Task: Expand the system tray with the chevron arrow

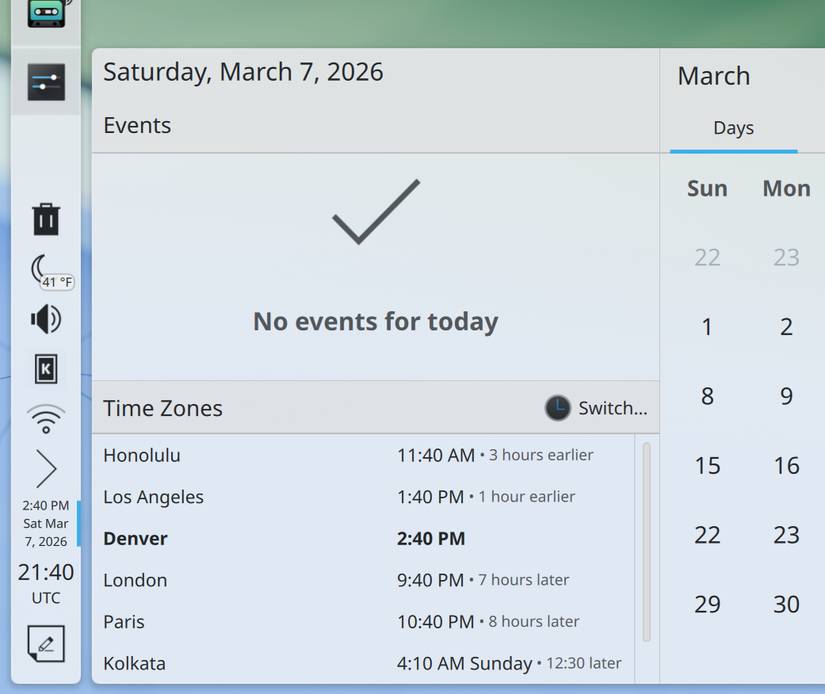Action: (46, 468)
